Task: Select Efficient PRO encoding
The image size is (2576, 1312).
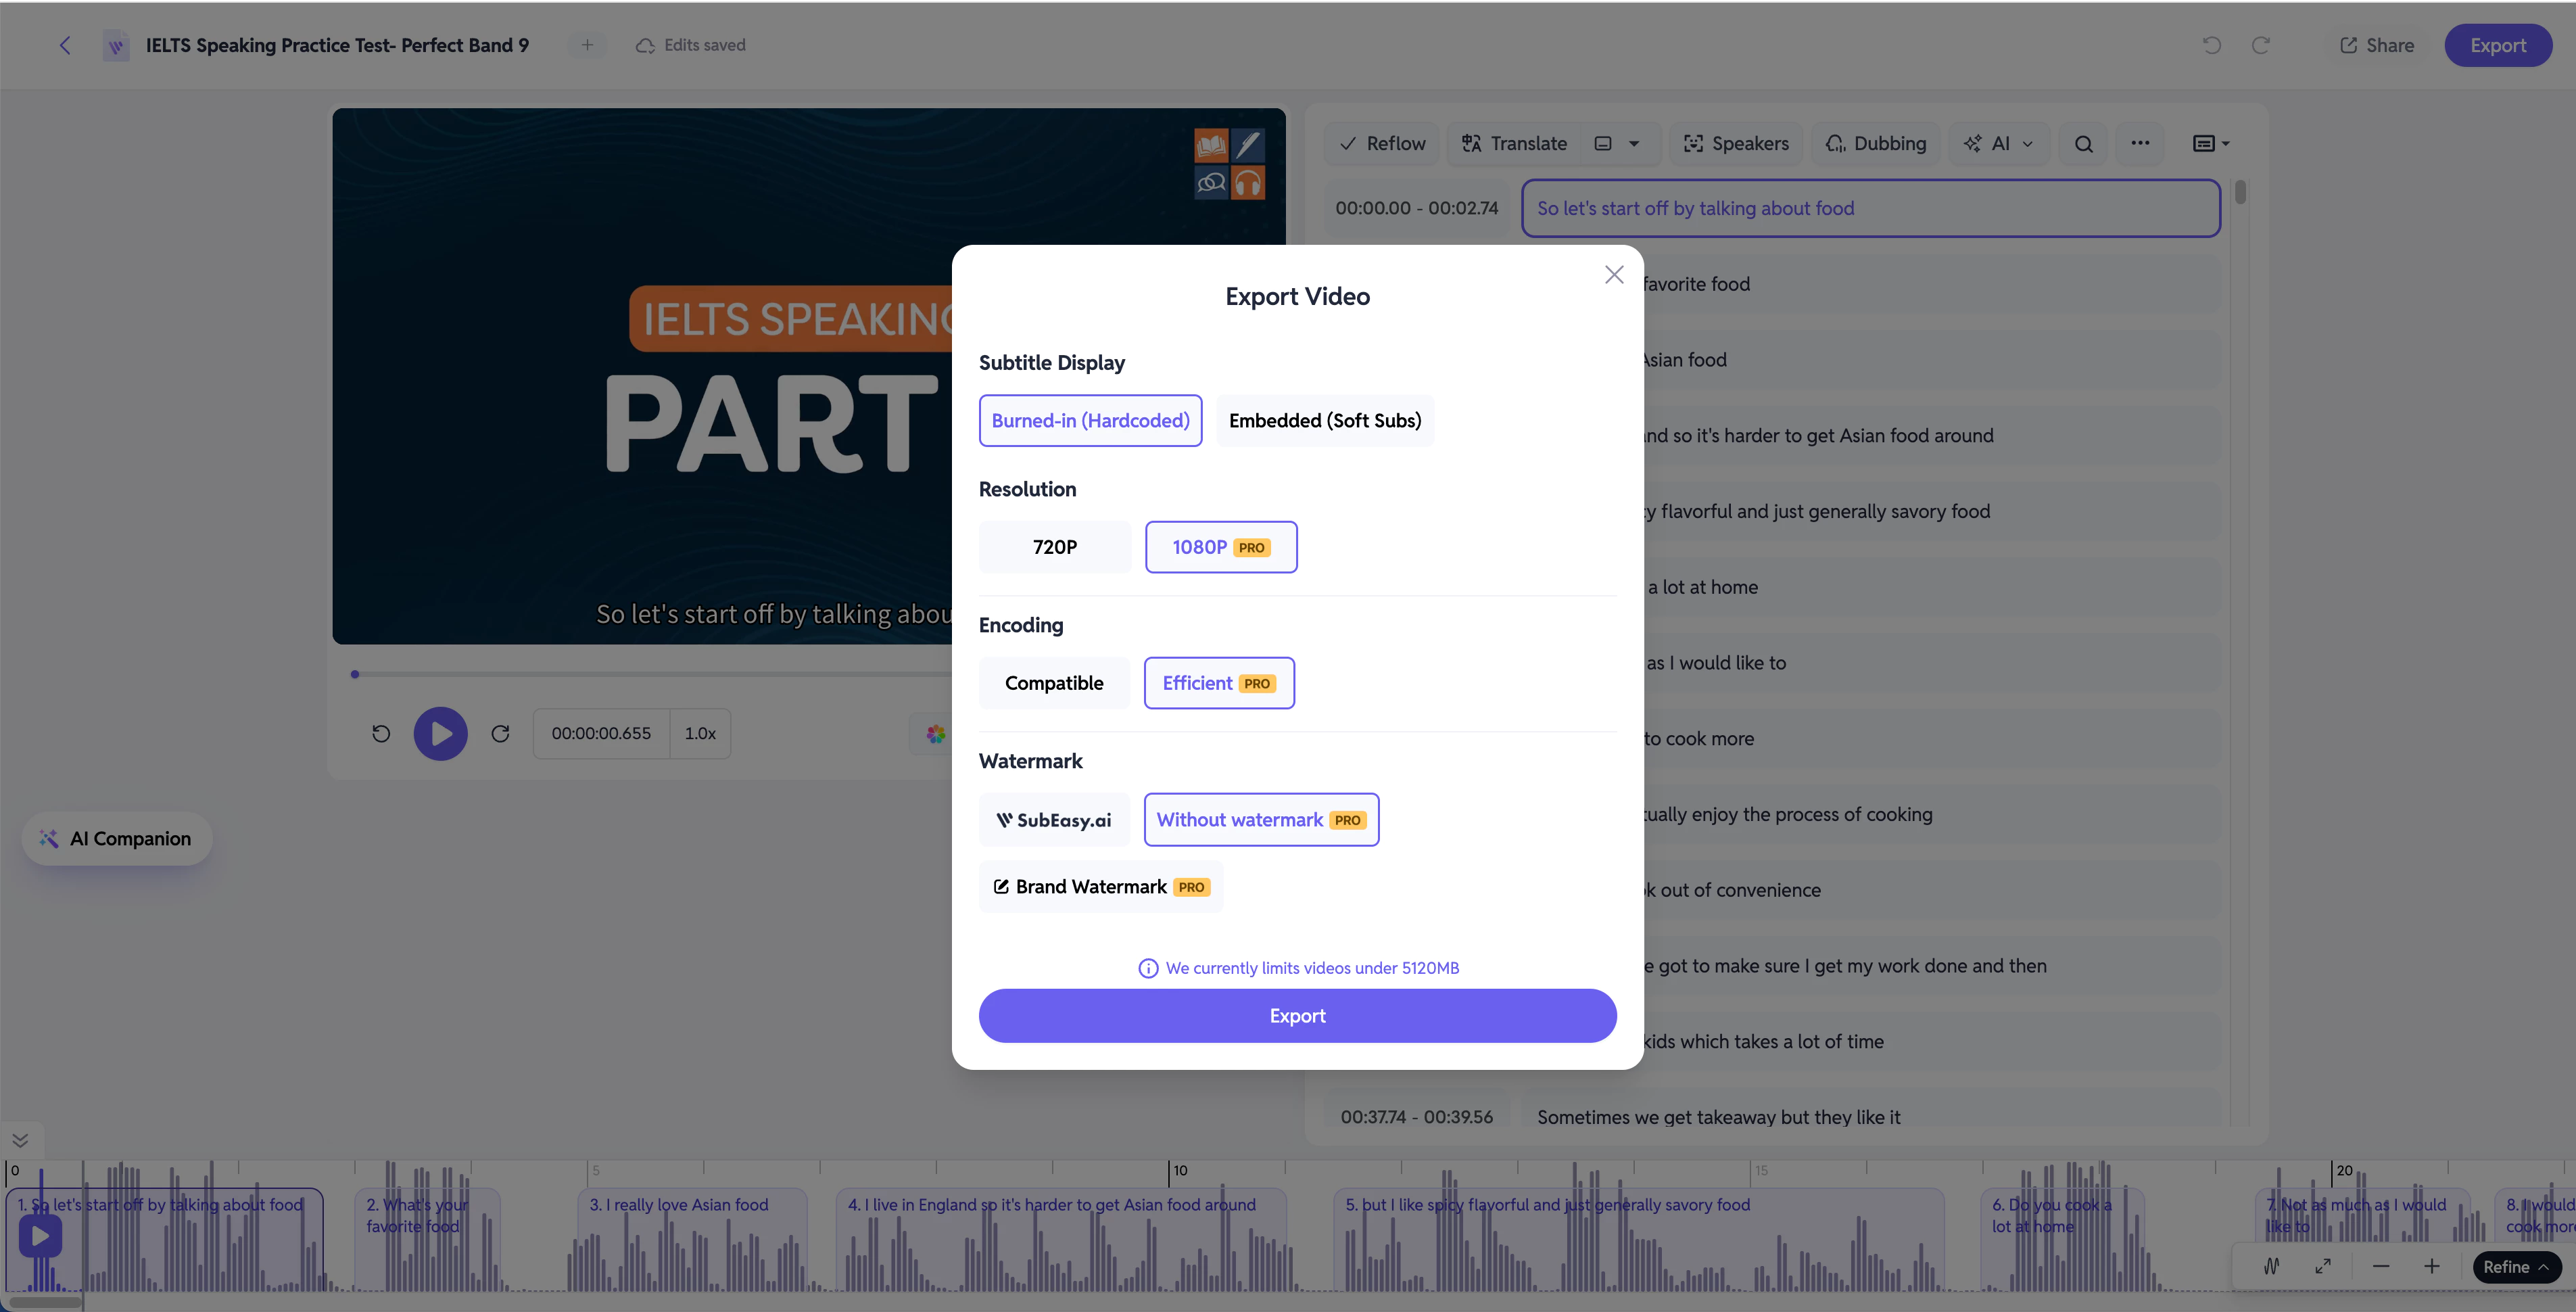Action: 1219,683
